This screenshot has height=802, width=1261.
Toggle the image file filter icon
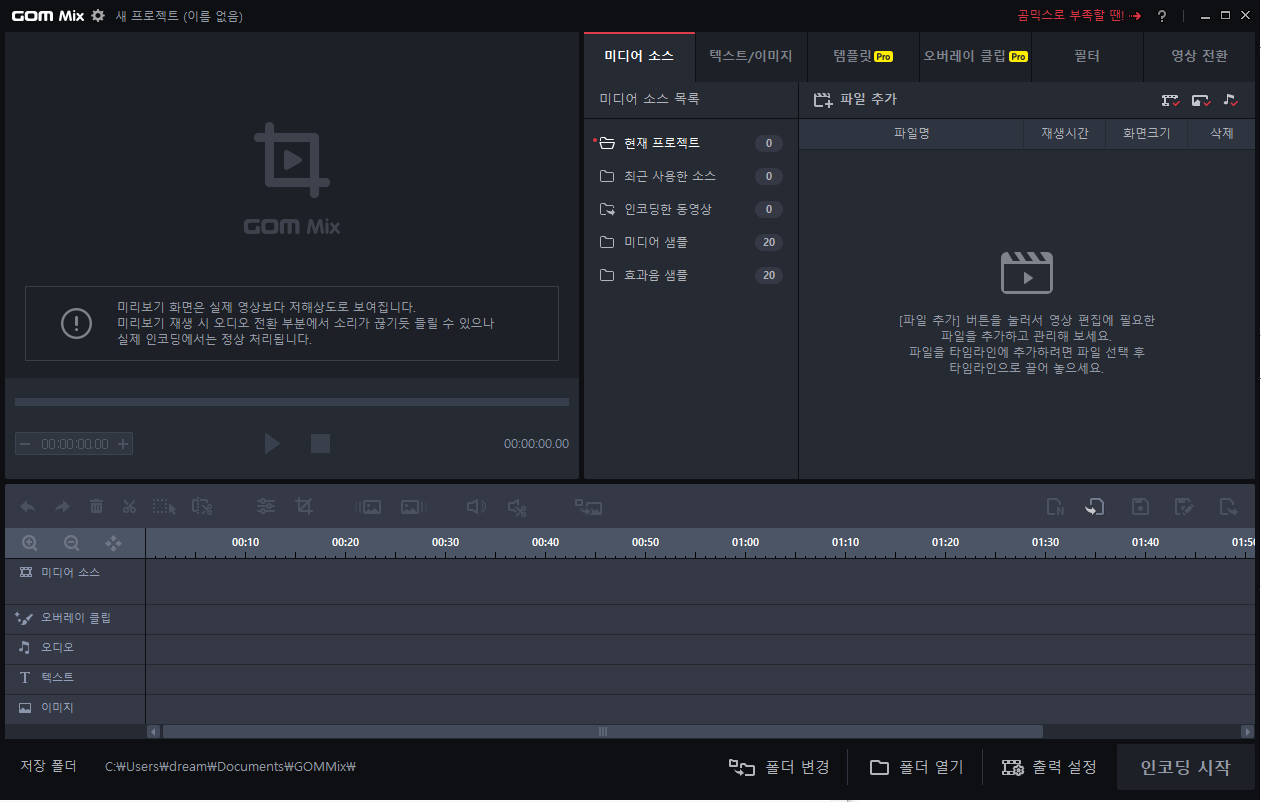click(1201, 100)
